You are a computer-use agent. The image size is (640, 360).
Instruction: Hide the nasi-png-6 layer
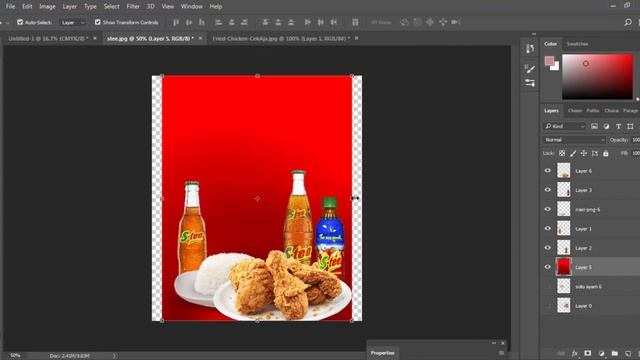click(548, 209)
